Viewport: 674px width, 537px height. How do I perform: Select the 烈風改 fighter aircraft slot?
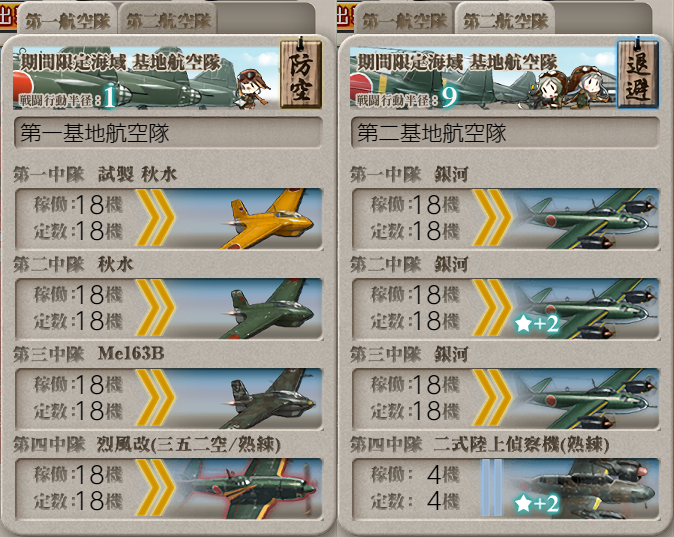tap(168, 489)
